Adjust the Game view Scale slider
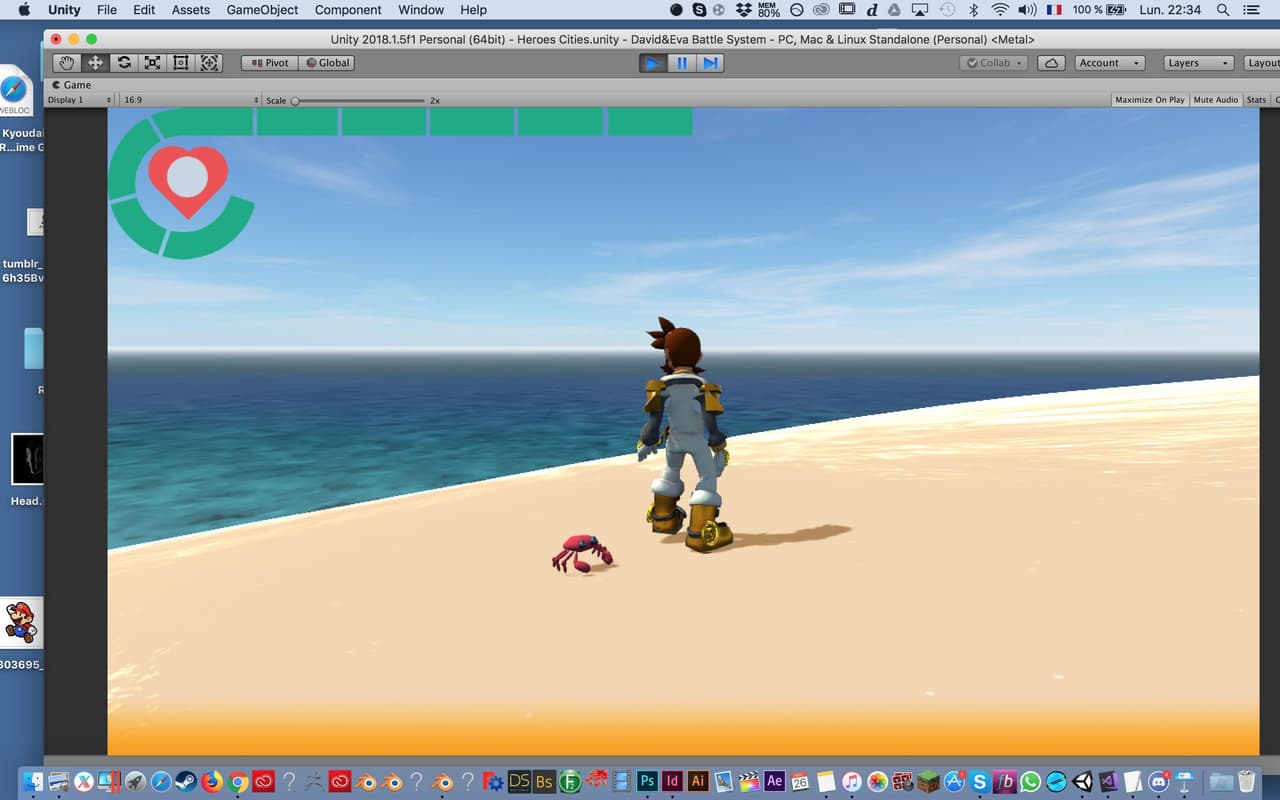 [360, 100]
